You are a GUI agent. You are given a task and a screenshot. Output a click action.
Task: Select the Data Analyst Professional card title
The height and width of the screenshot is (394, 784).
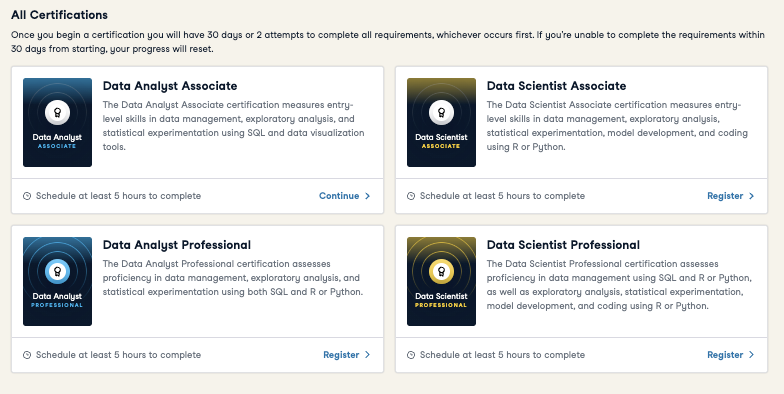click(x=177, y=245)
